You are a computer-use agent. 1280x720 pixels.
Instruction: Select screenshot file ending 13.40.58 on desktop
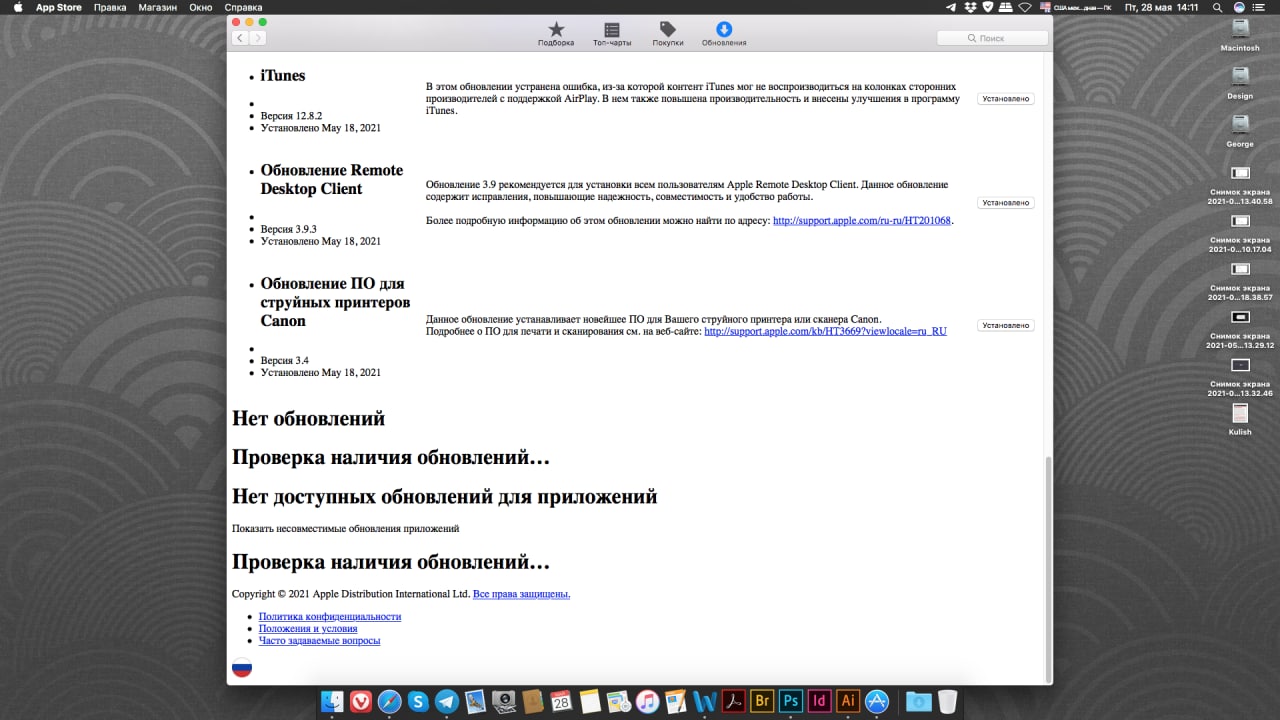(x=1240, y=185)
